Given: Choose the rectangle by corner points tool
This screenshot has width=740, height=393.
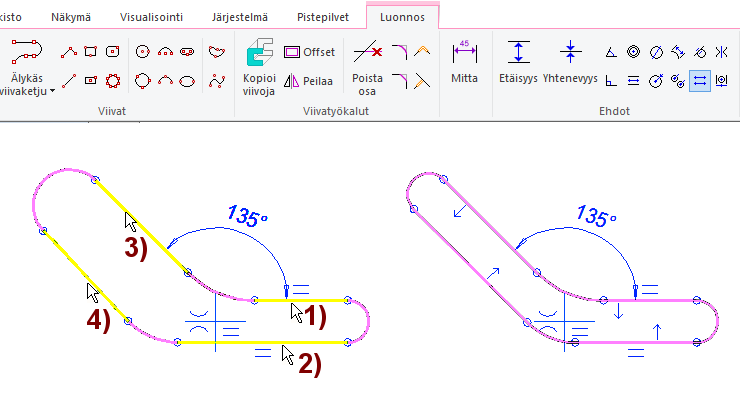Looking at the screenshot, I should (x=91, y=51).
